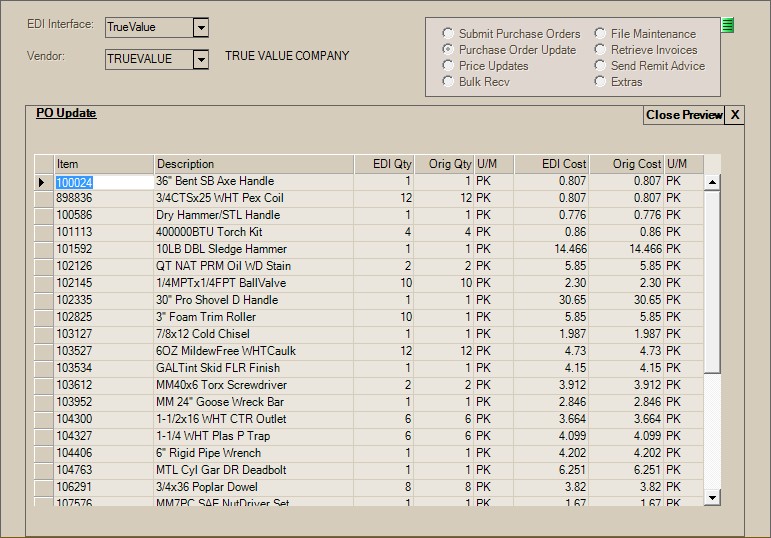Click the PO Update heading
771x538 pixels.
tap(66, 113)
